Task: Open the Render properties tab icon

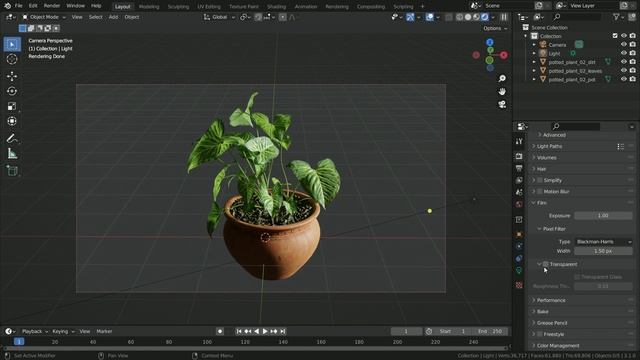Action: [x=519, y=156]
